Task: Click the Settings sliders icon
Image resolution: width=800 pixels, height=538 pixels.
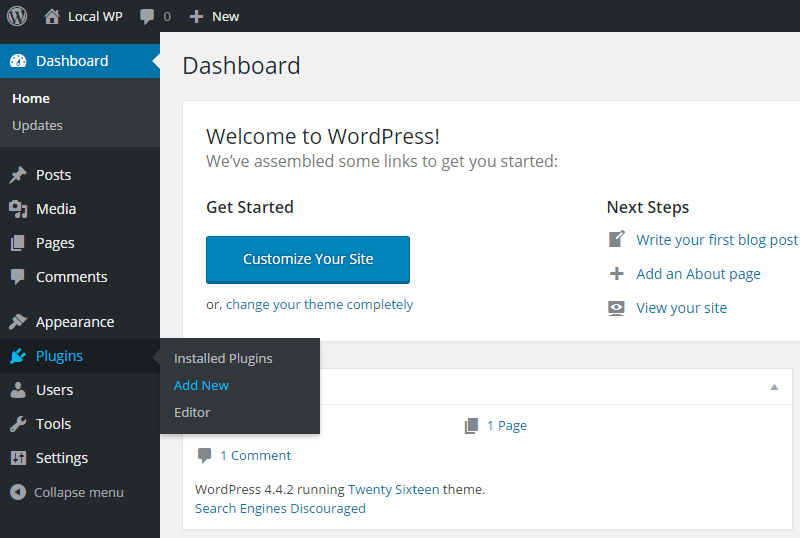Action: tap(18, 458)
